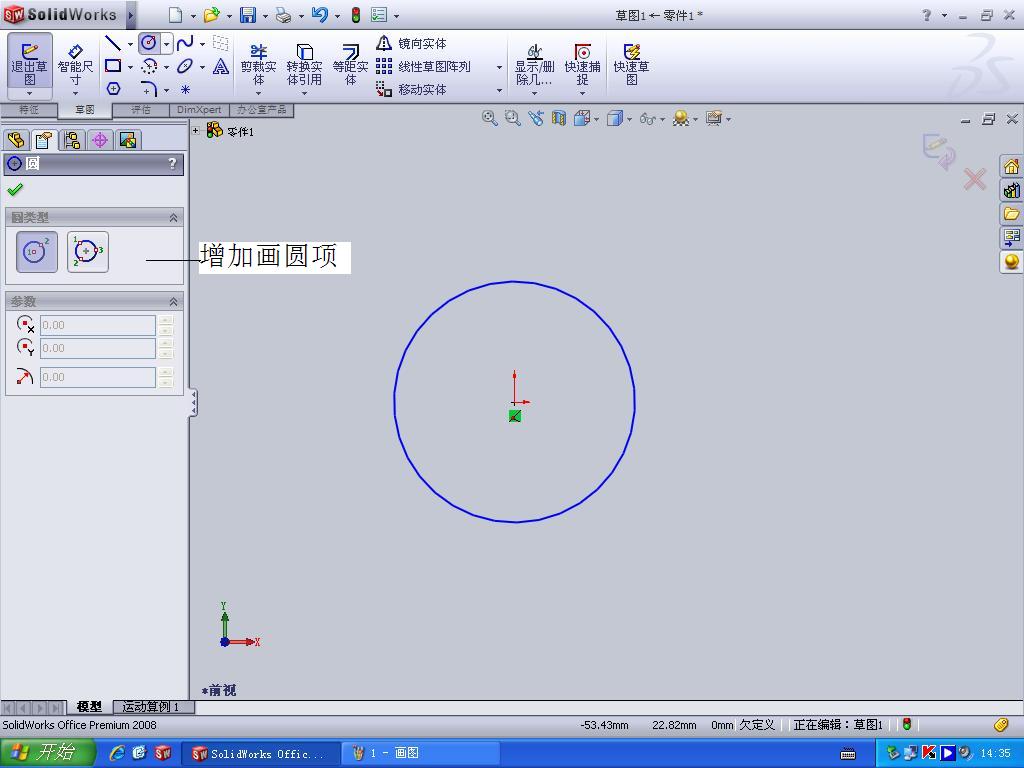This screenshot has height=768, width=1024.
Task: Click help question mark in 圆 panel
Action: [x=172, y=164]
